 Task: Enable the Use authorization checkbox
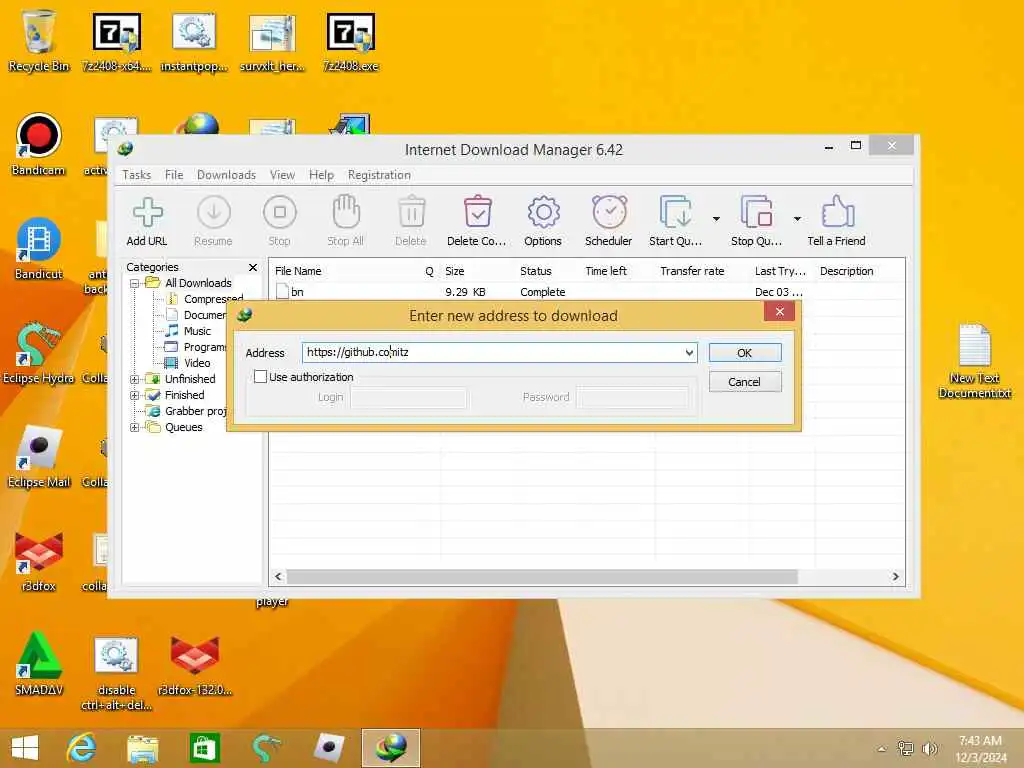[261, 377]
